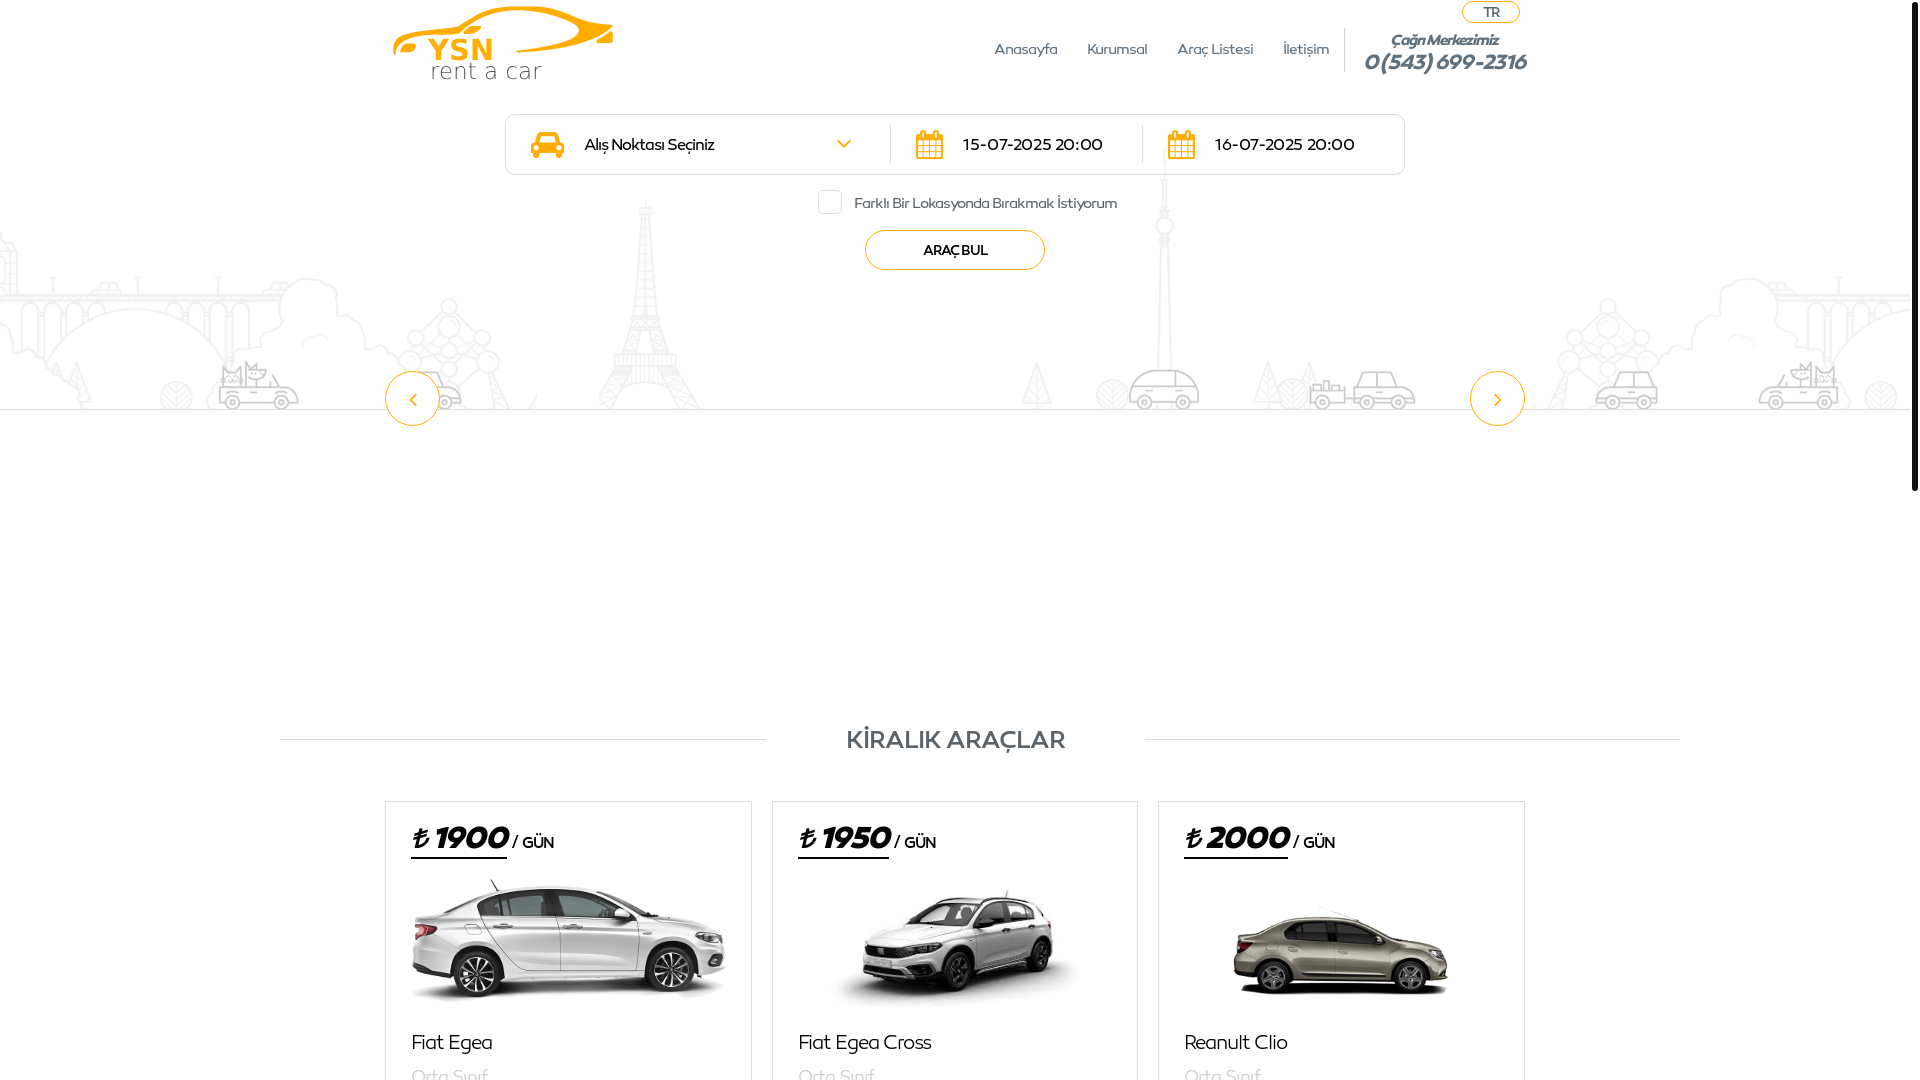Click the Fiat Egea Cross car image
This screenshot has width=1920, height=1080.
(955, 945)
